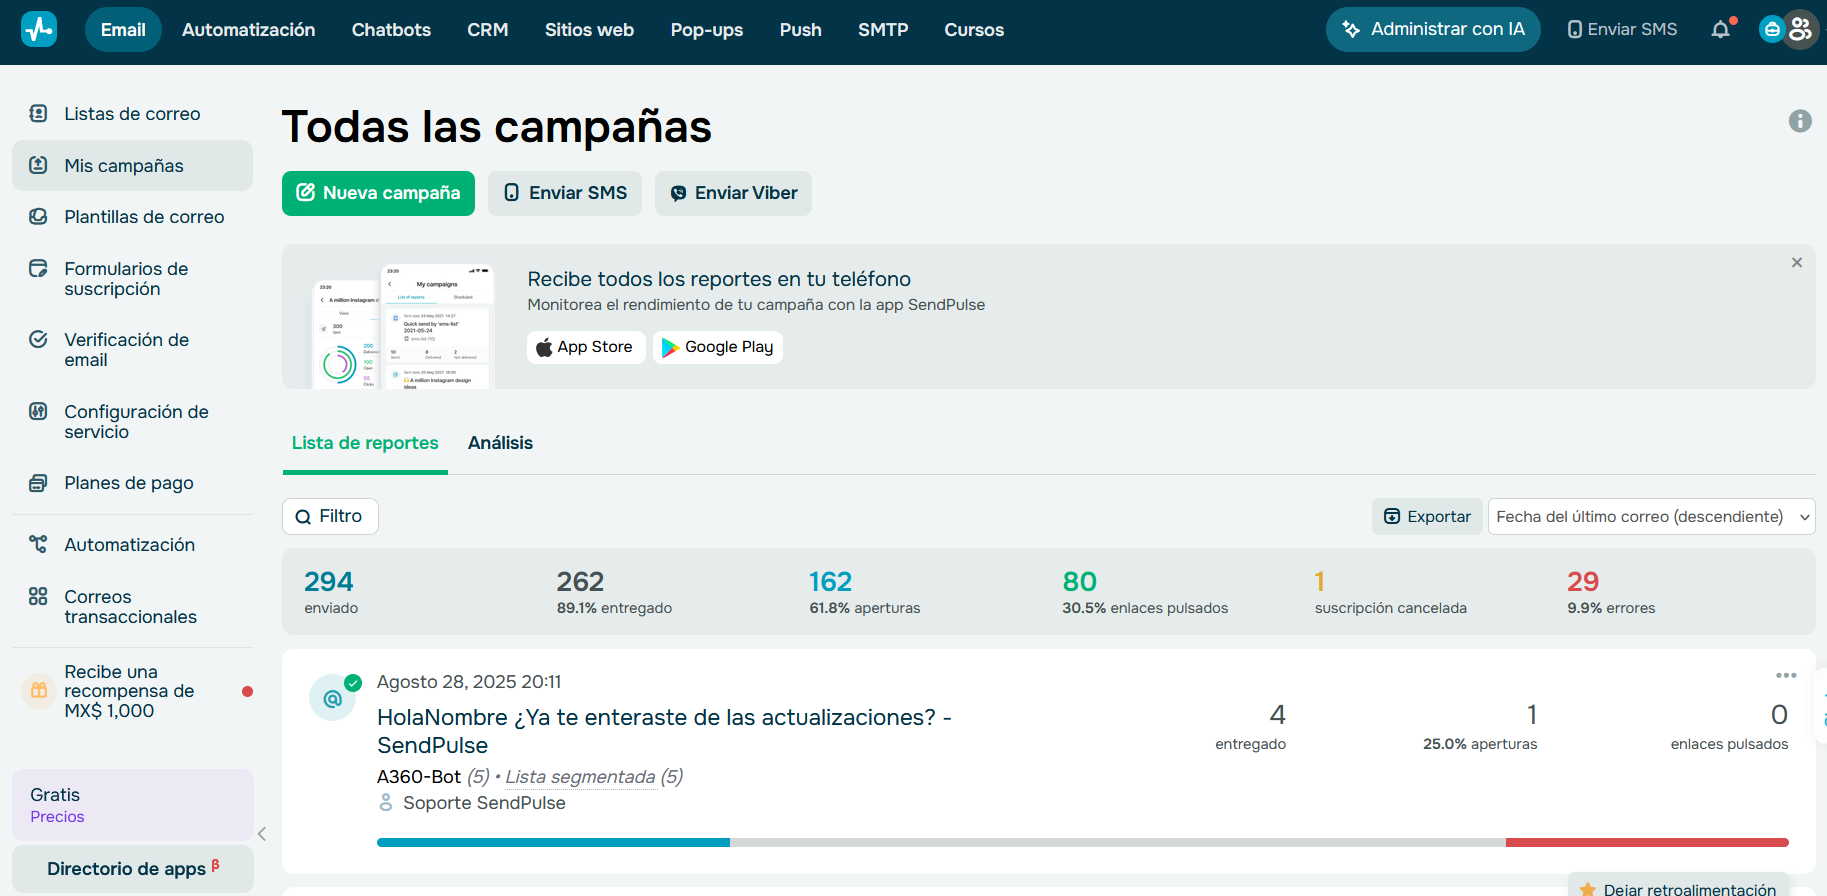The width and height of the screenshot is (1827, 896).
Task: Click the MXN 1,000 reward gift item
Action: point(132,691)
